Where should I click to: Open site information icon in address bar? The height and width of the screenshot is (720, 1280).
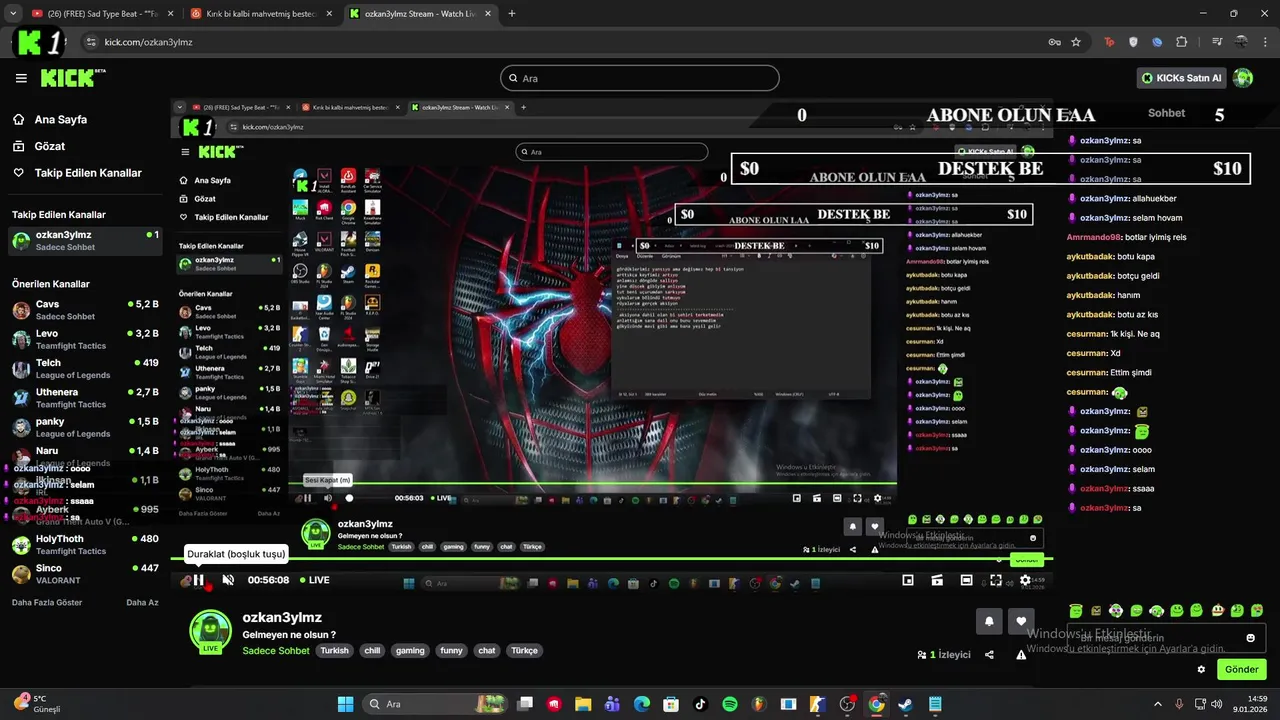tap(91, 42)
